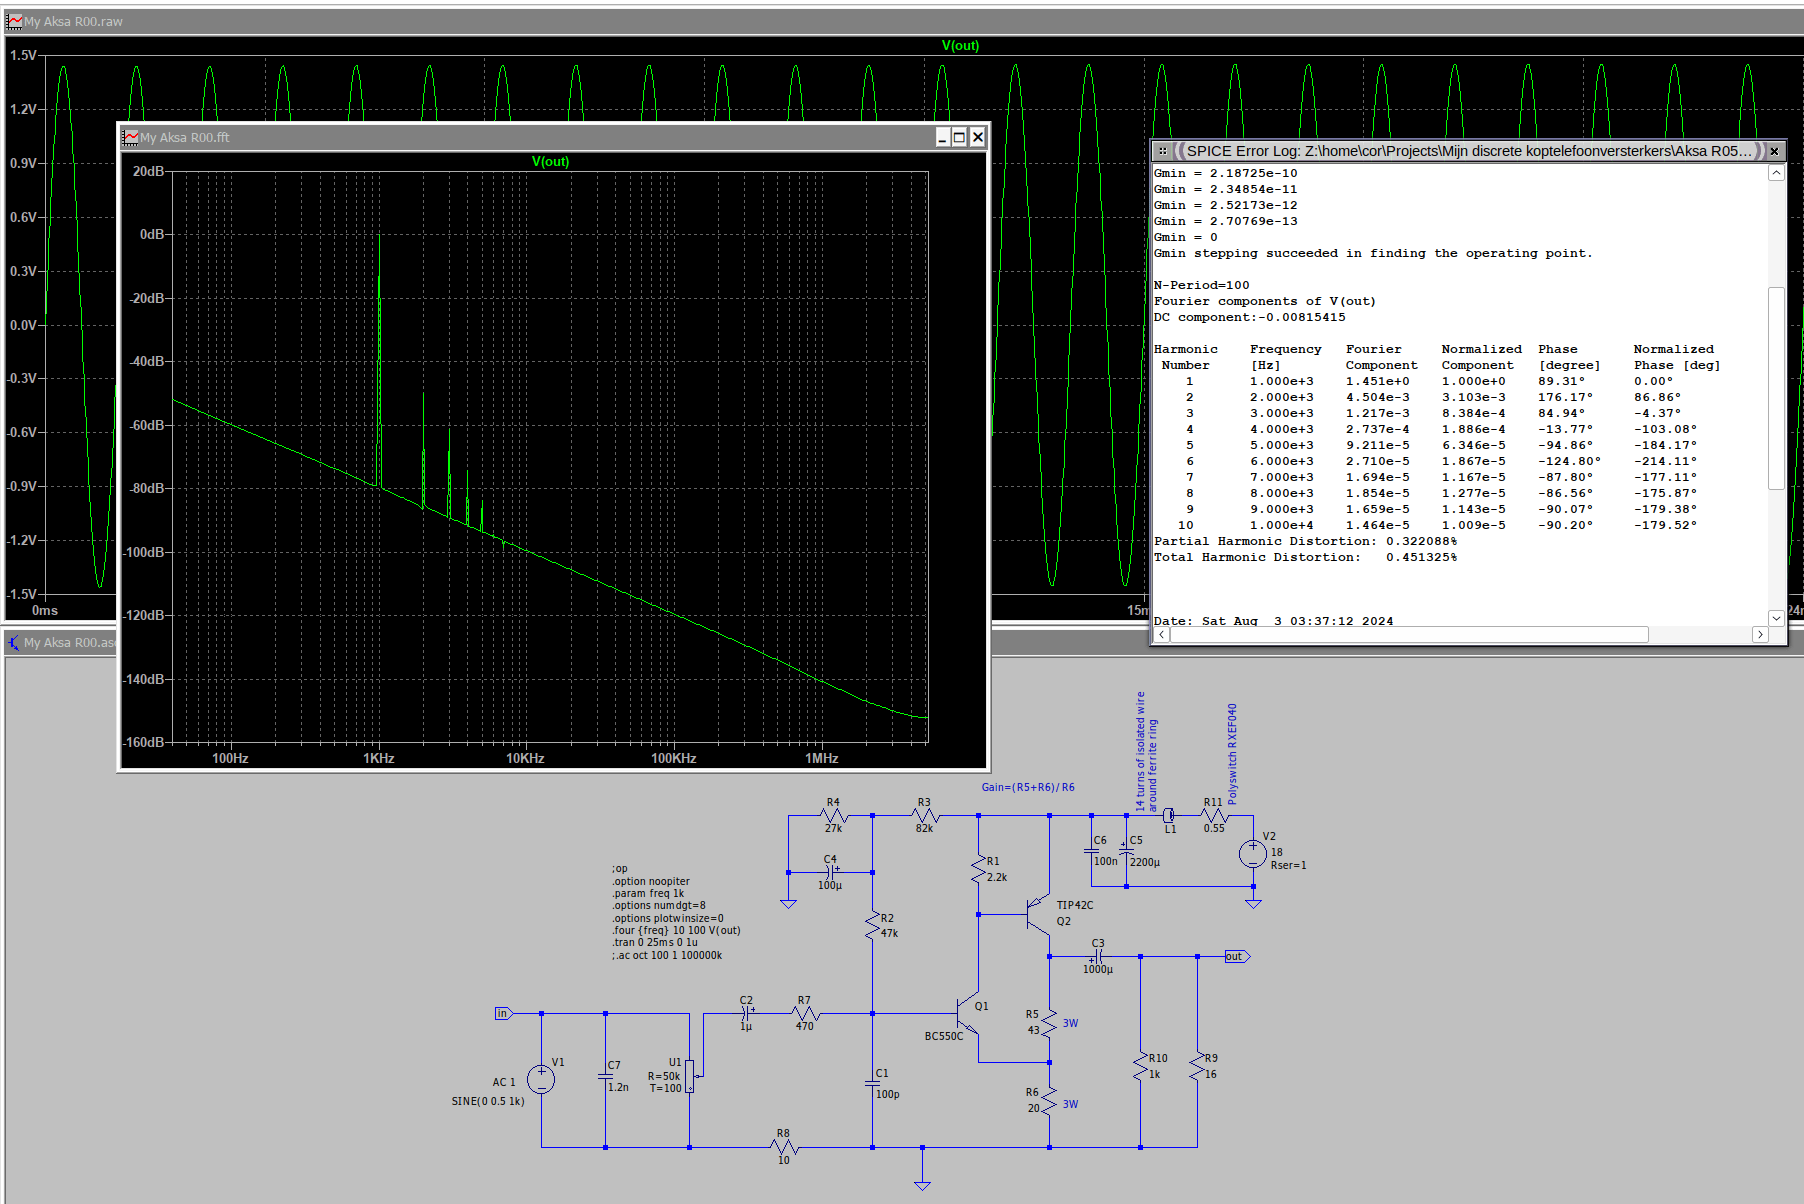Select the R8 10 ohm resistor
1804x1204 pixels.
(783, 1147)
